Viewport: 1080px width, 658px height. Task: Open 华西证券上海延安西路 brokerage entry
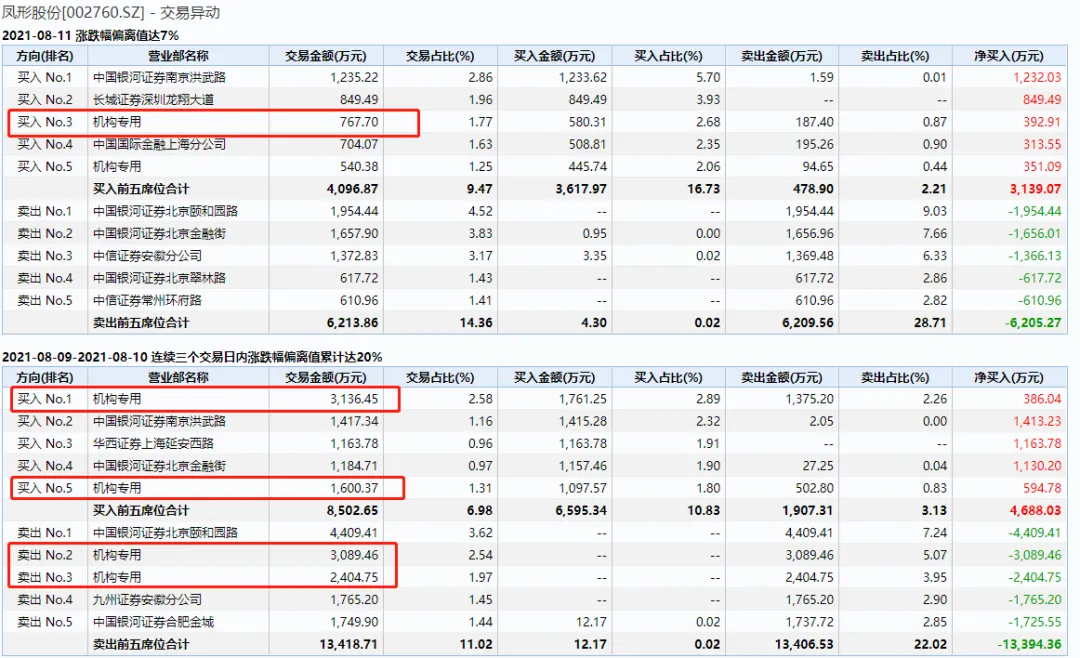[153, 443]
